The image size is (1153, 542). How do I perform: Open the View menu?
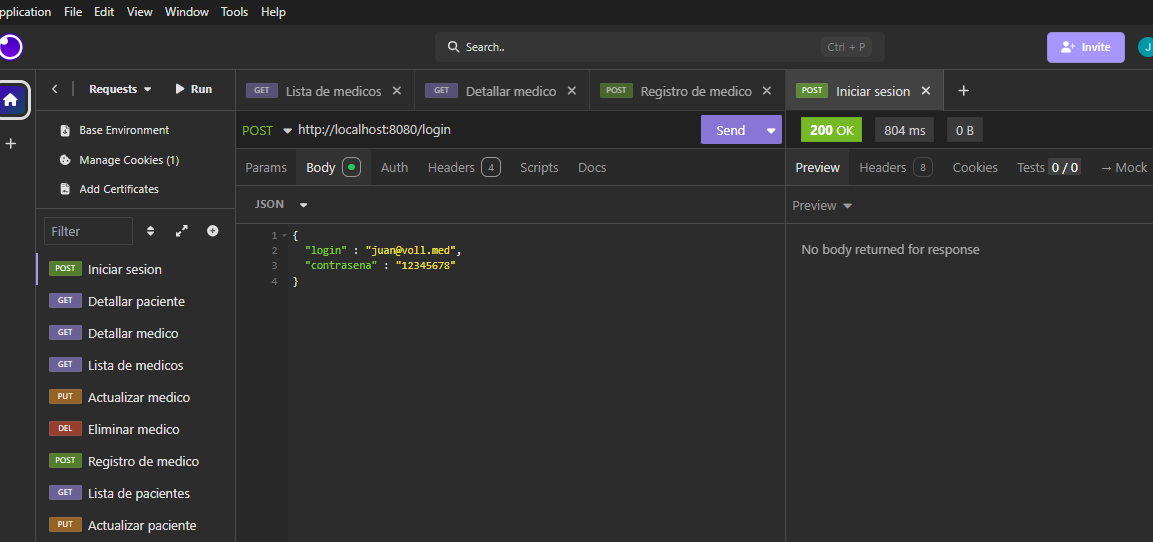click(140, 12)
